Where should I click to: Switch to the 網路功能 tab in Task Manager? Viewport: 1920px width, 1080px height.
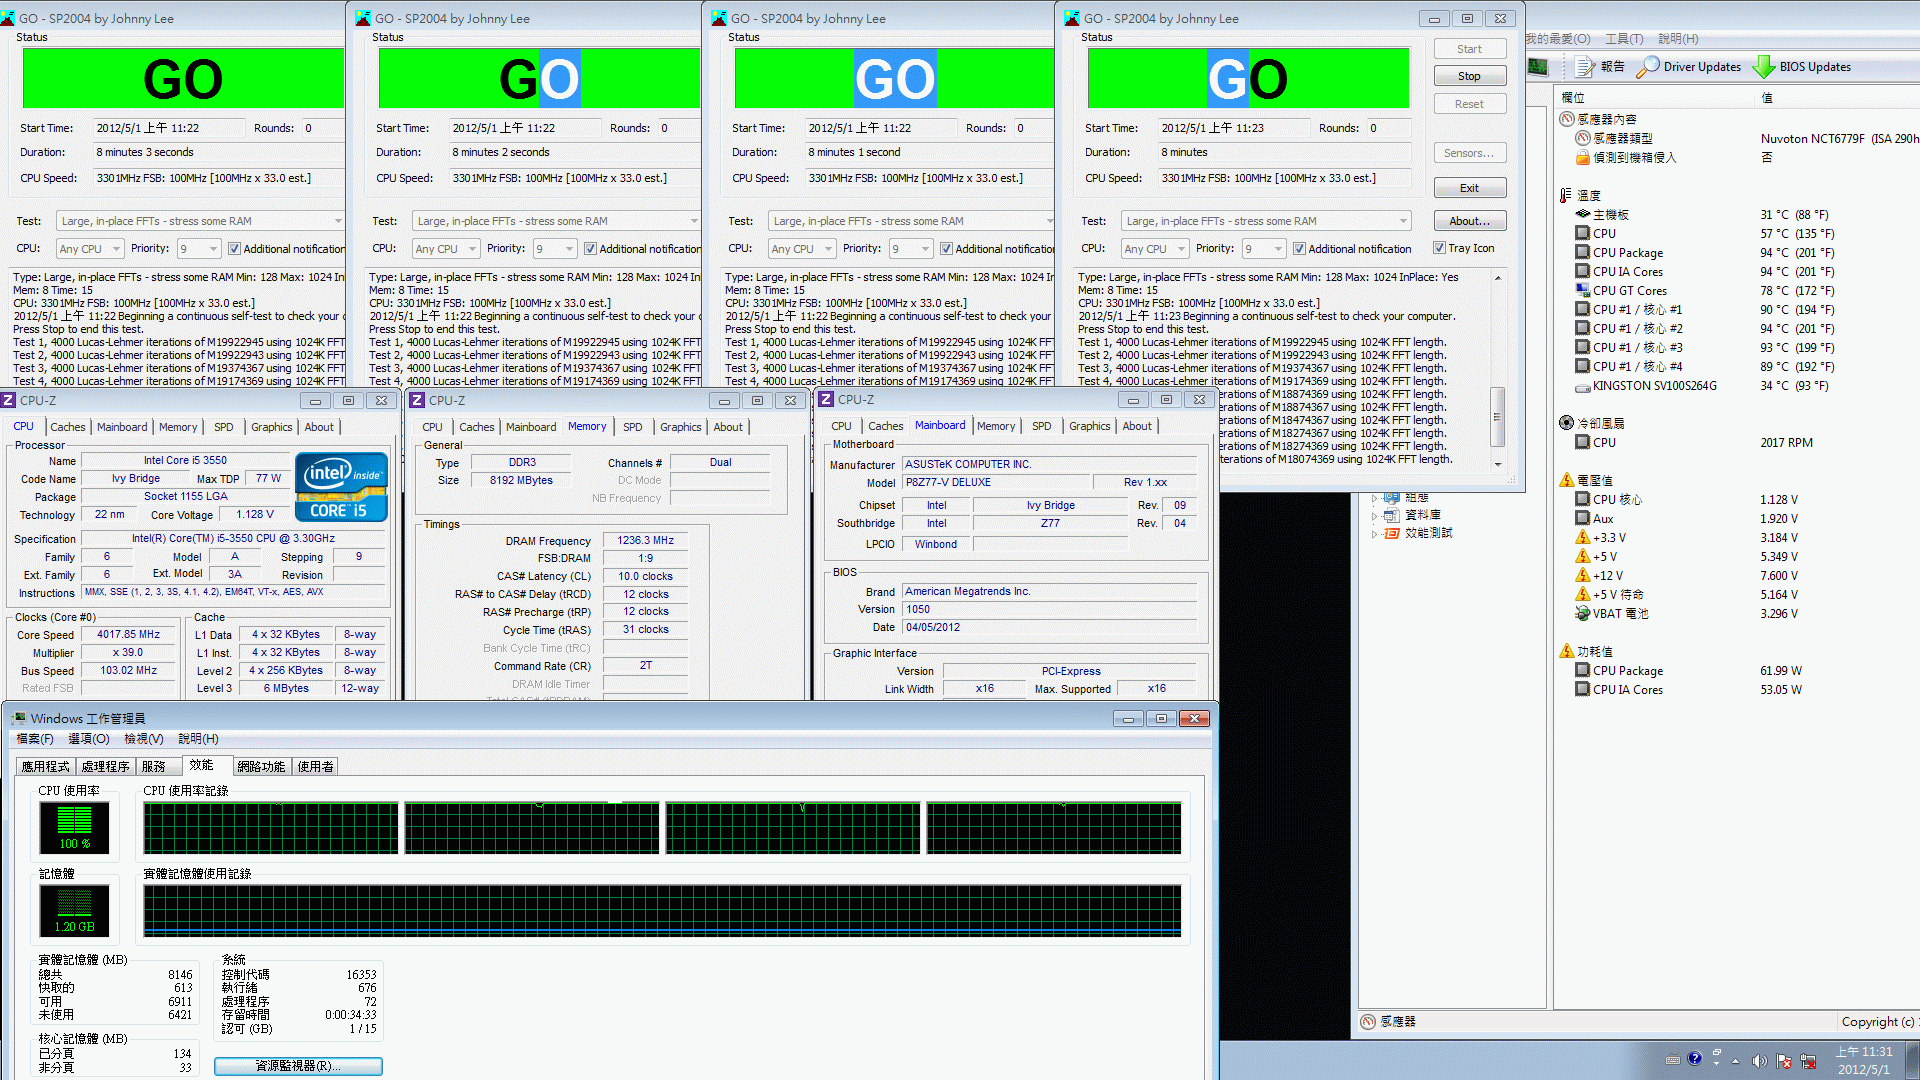coord(261,766)
